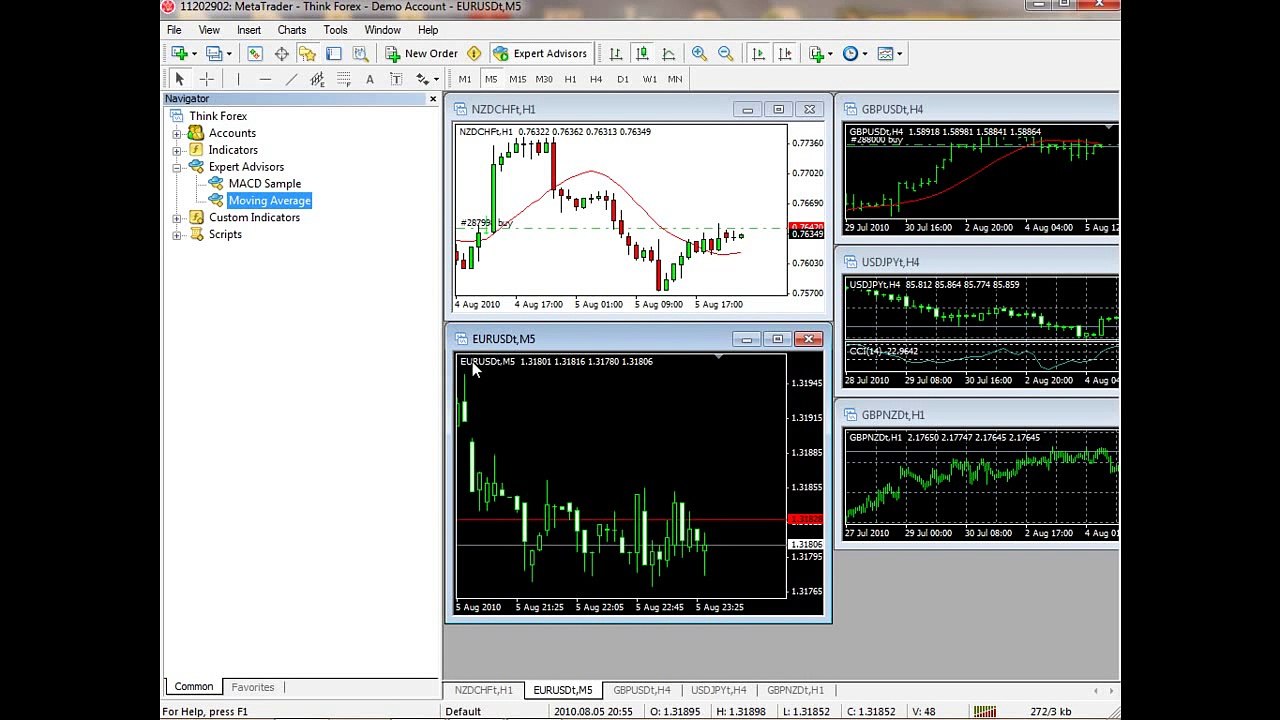The height and width of the screenshot is (720, 1280).
Task: Toggle the MN timeframe button
Action: pyautogui.click(x=675, y=79)
